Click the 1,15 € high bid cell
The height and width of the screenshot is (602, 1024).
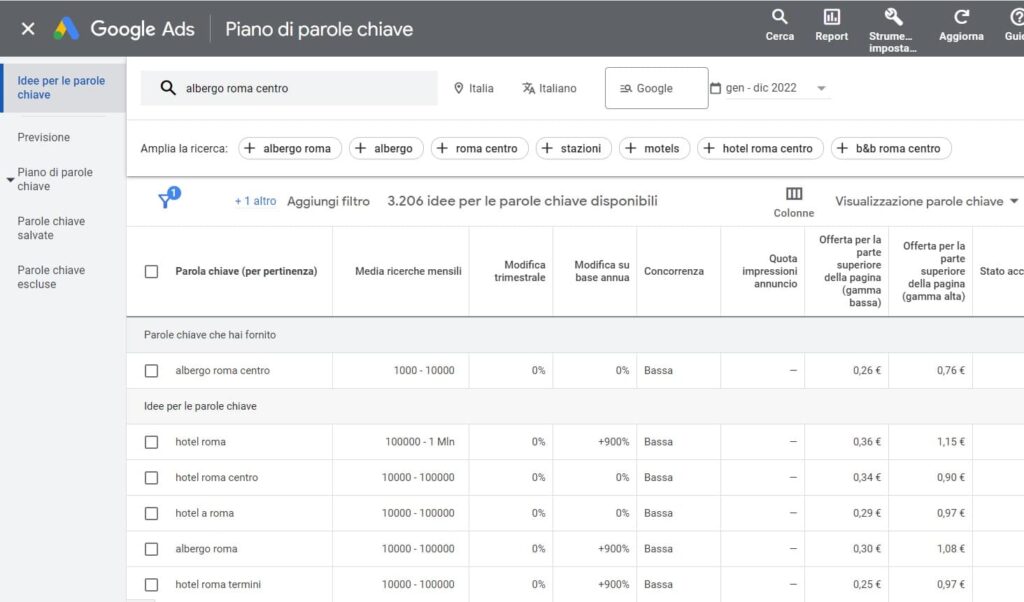[951, 442]
